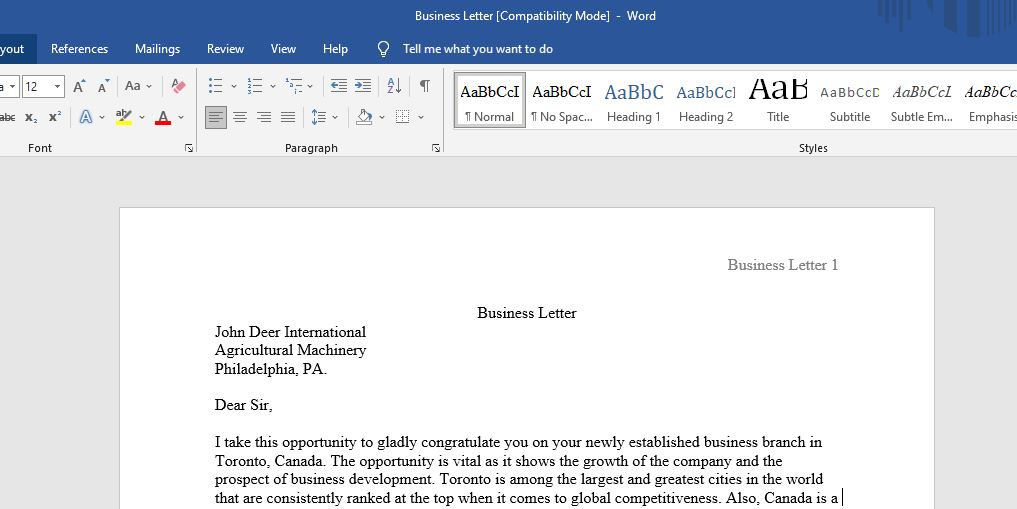
Task: Open multilevel list dropdown arrow
Action: pos(310,86)
